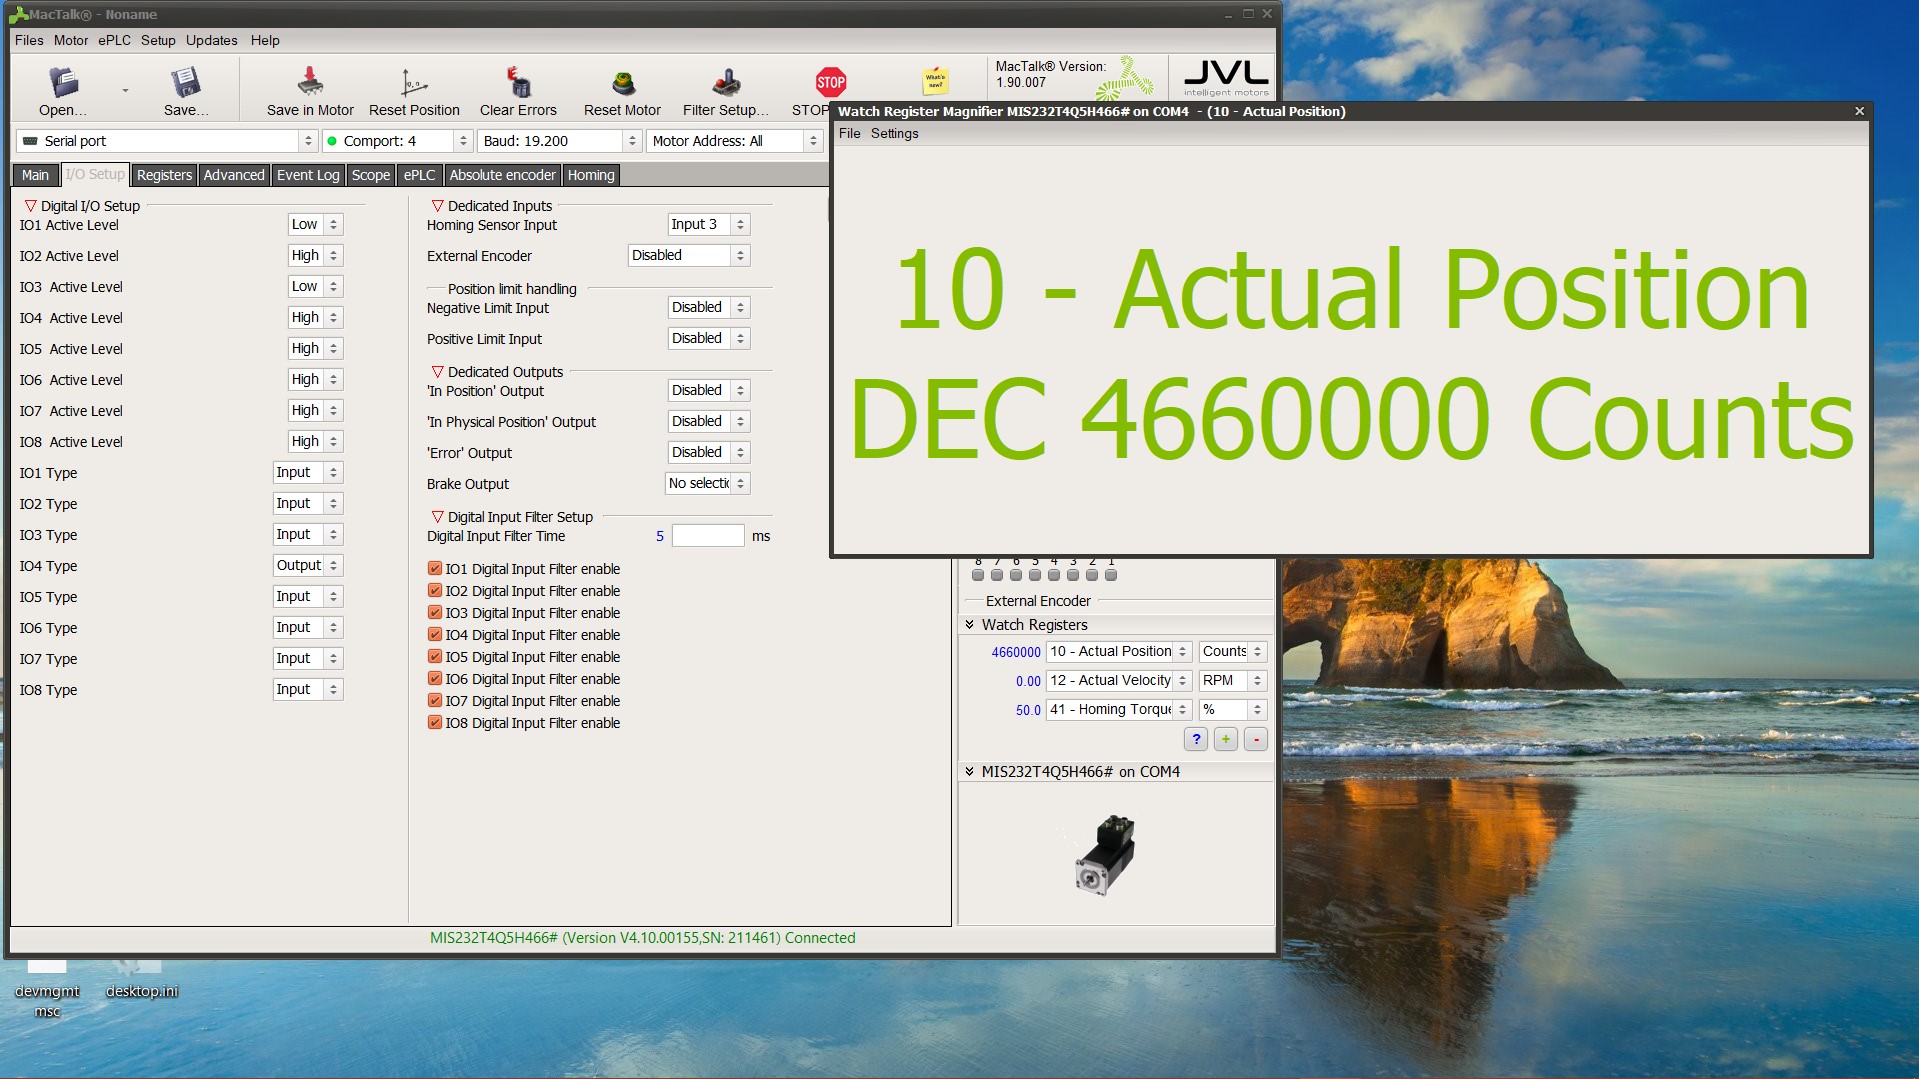Image resolution: width=1919 pixels, height=1079 pixels.
Task: Change IO4 Type Output dropdown
Action: pyautogui.click(x=308, y=565)
